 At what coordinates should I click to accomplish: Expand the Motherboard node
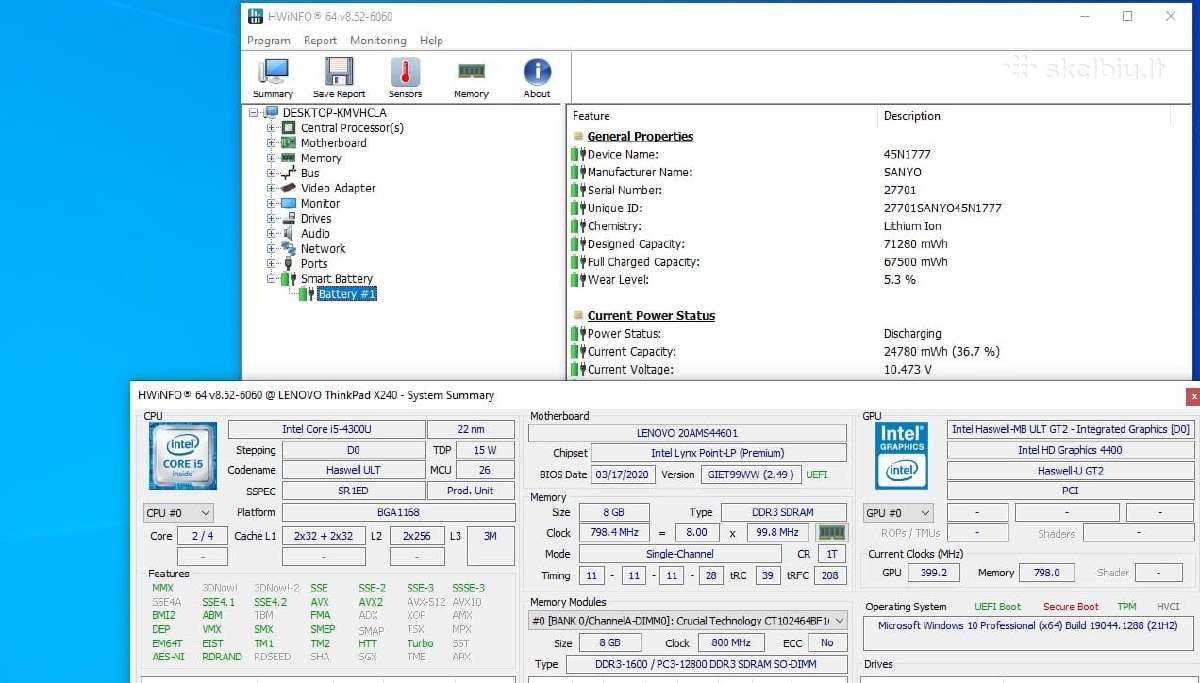(271, 143)
